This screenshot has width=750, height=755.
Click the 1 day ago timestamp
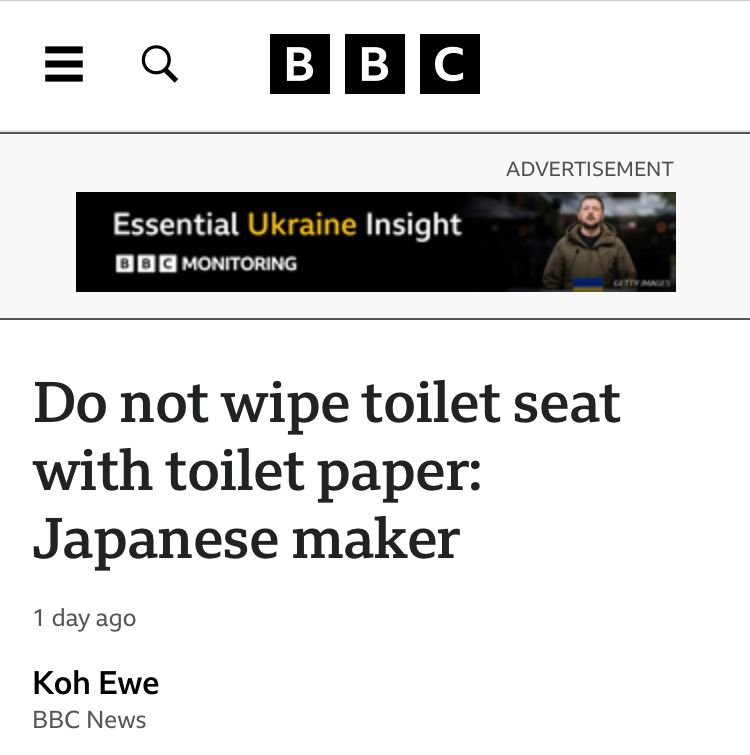[85, 618]
